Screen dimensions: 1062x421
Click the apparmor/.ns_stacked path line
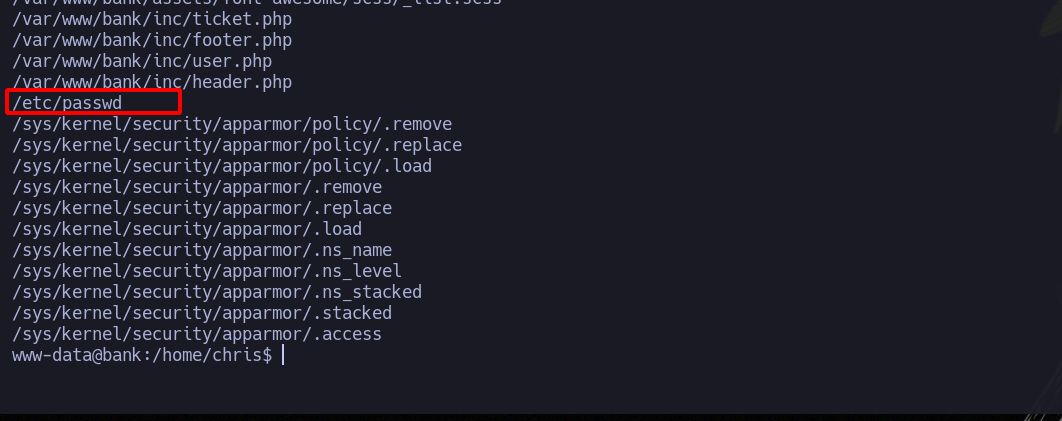(217, 292)
